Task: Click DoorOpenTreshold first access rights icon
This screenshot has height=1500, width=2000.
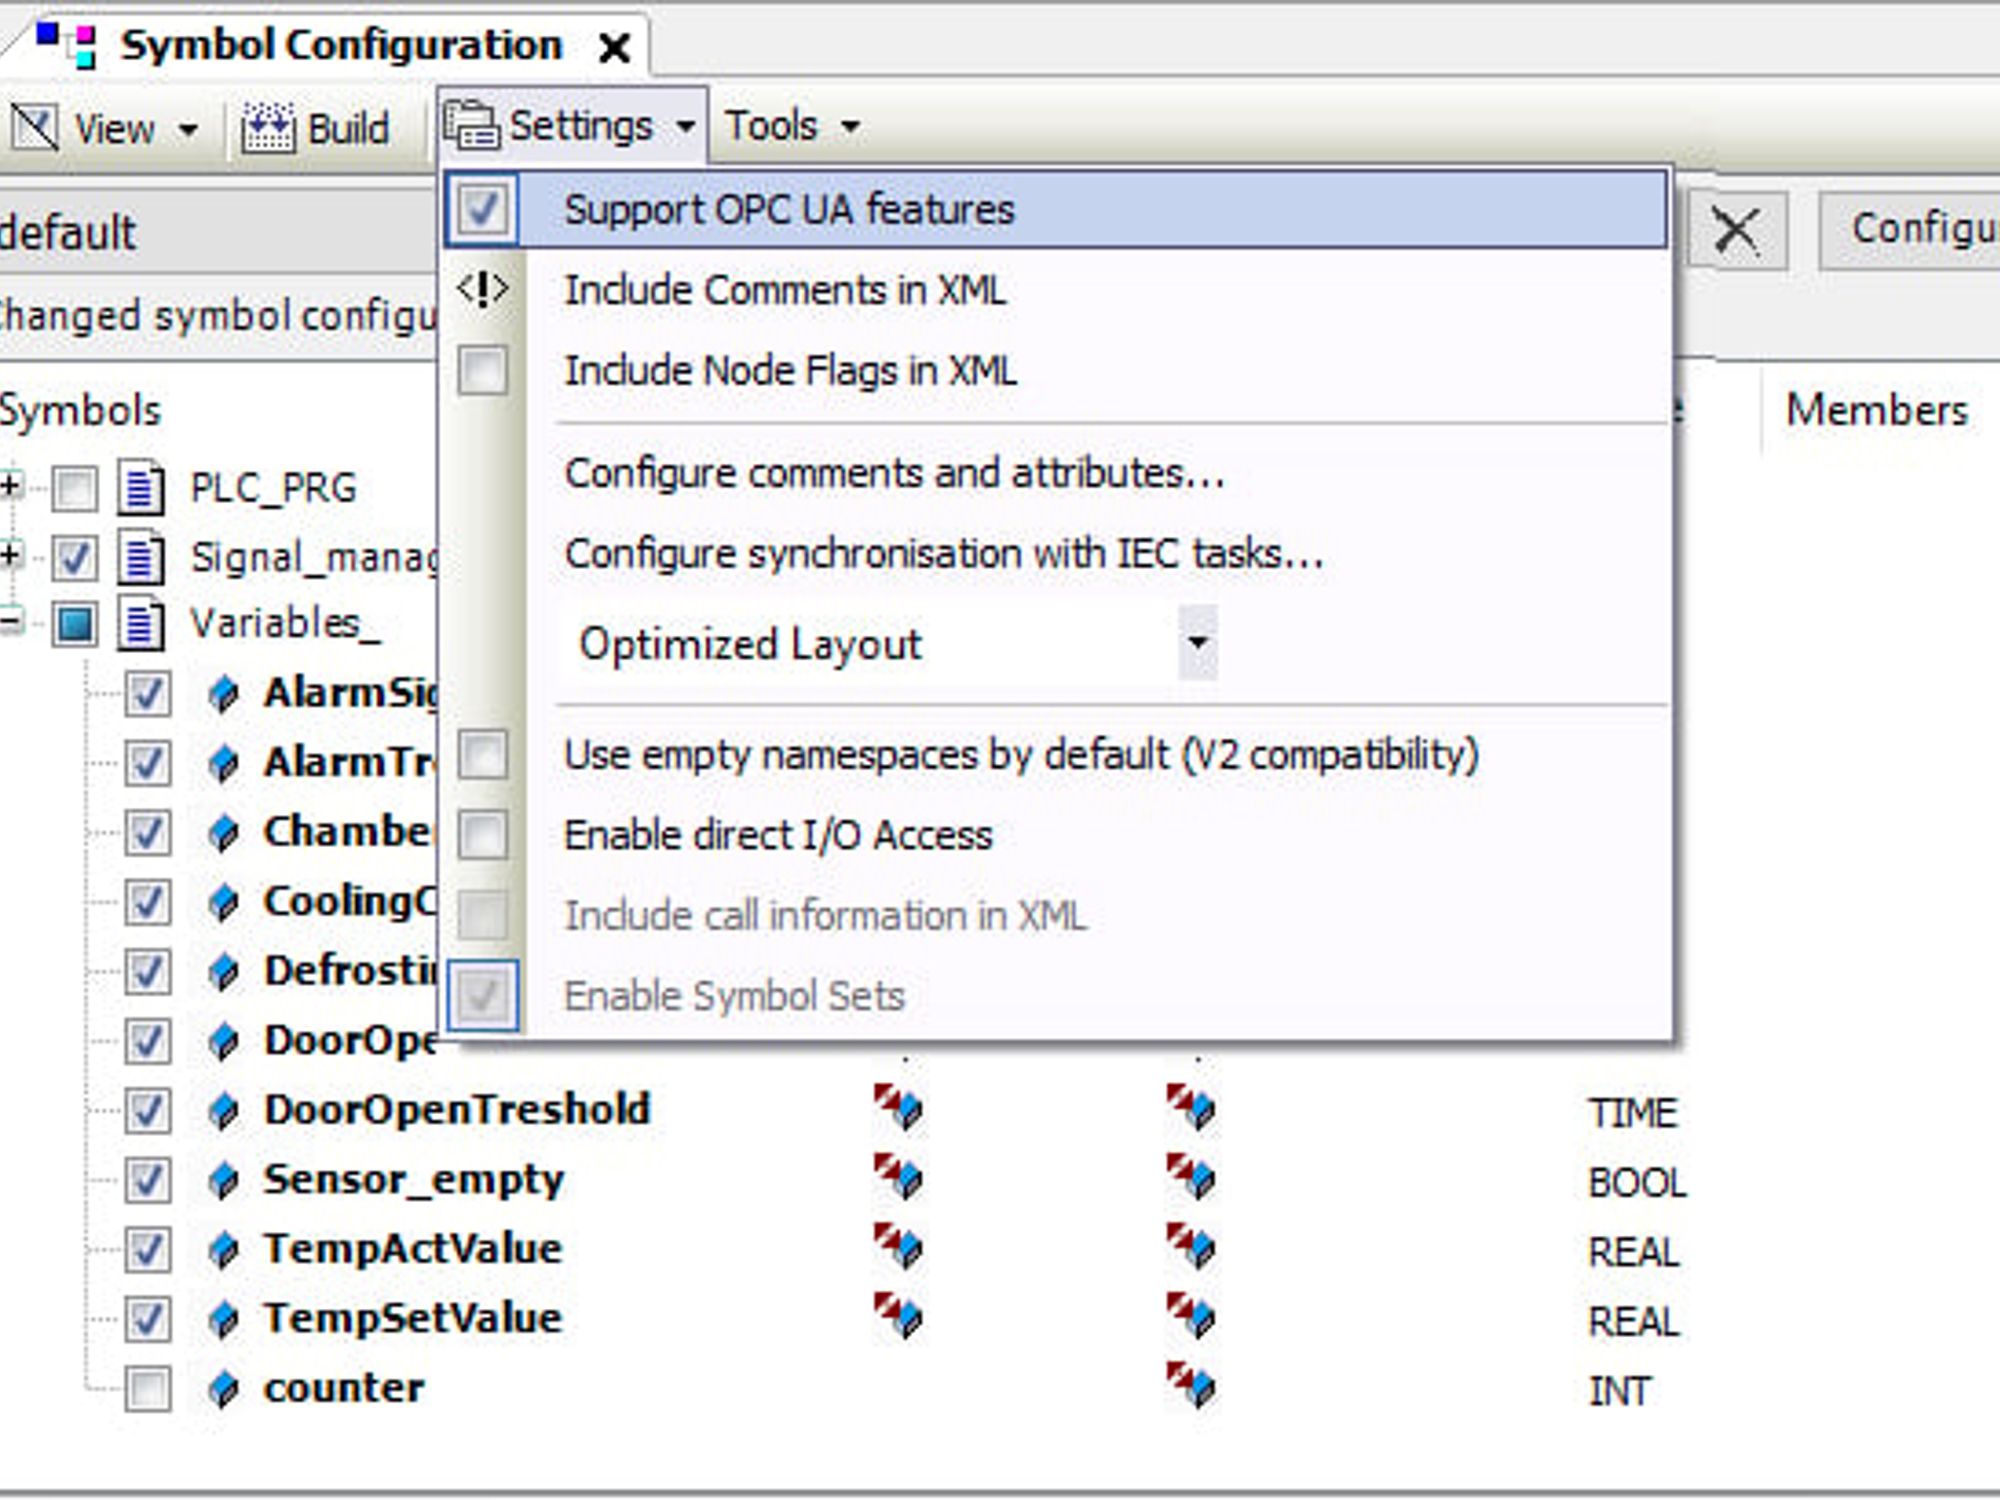Action: click(x=898, y=1107)
